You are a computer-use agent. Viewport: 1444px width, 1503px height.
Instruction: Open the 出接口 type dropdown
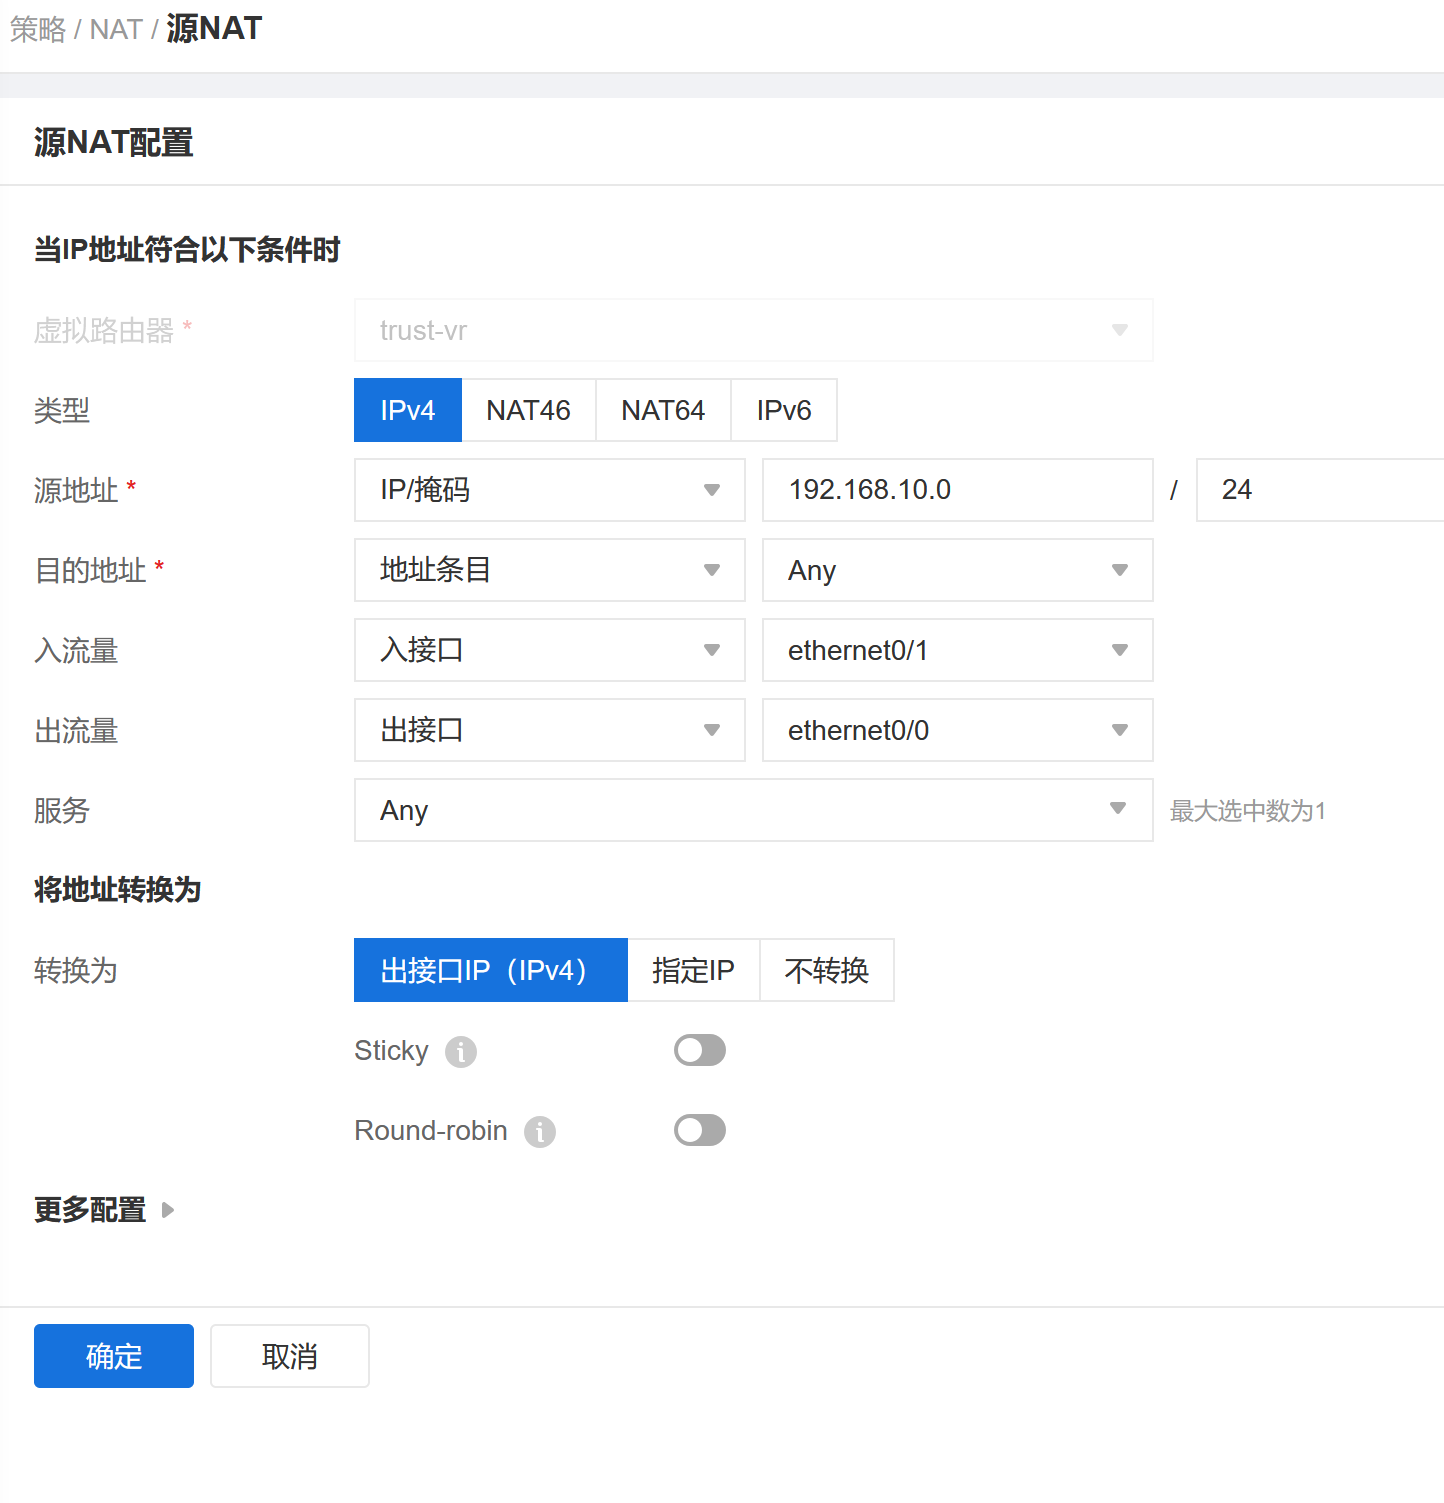pyautogui.click(x=550, y=730)
